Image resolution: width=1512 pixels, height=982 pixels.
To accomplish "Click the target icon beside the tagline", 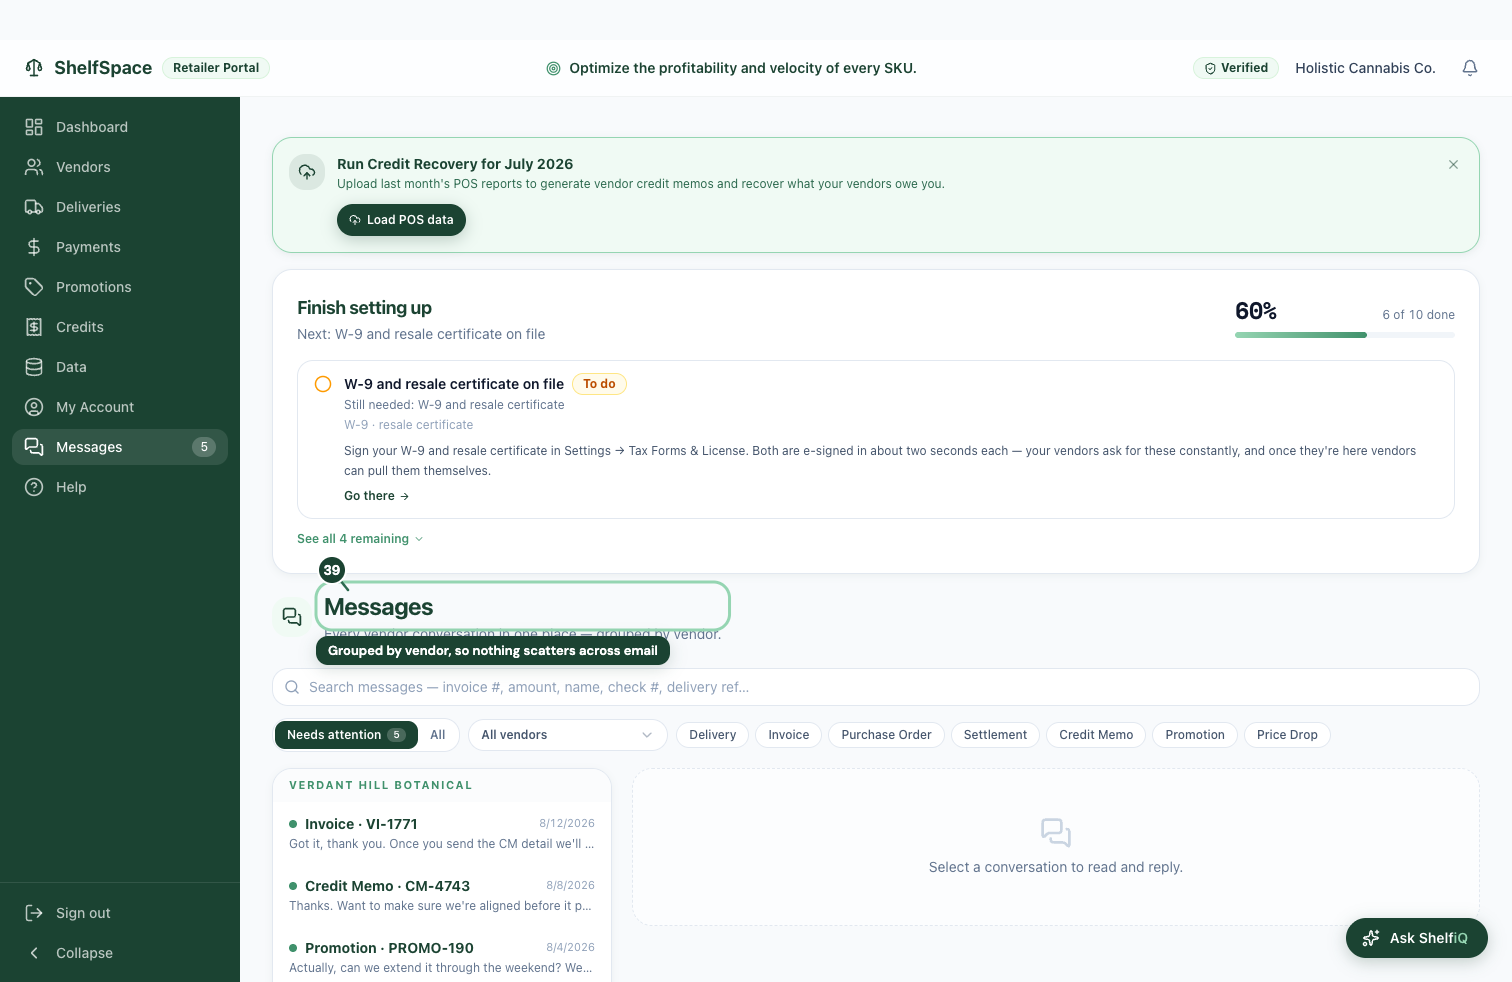I will (553, 68).
